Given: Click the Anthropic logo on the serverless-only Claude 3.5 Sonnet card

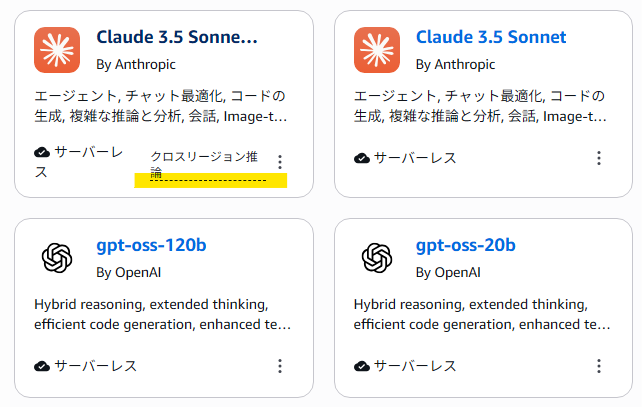Looking at the screenshot, I should (x=377, y=50).
